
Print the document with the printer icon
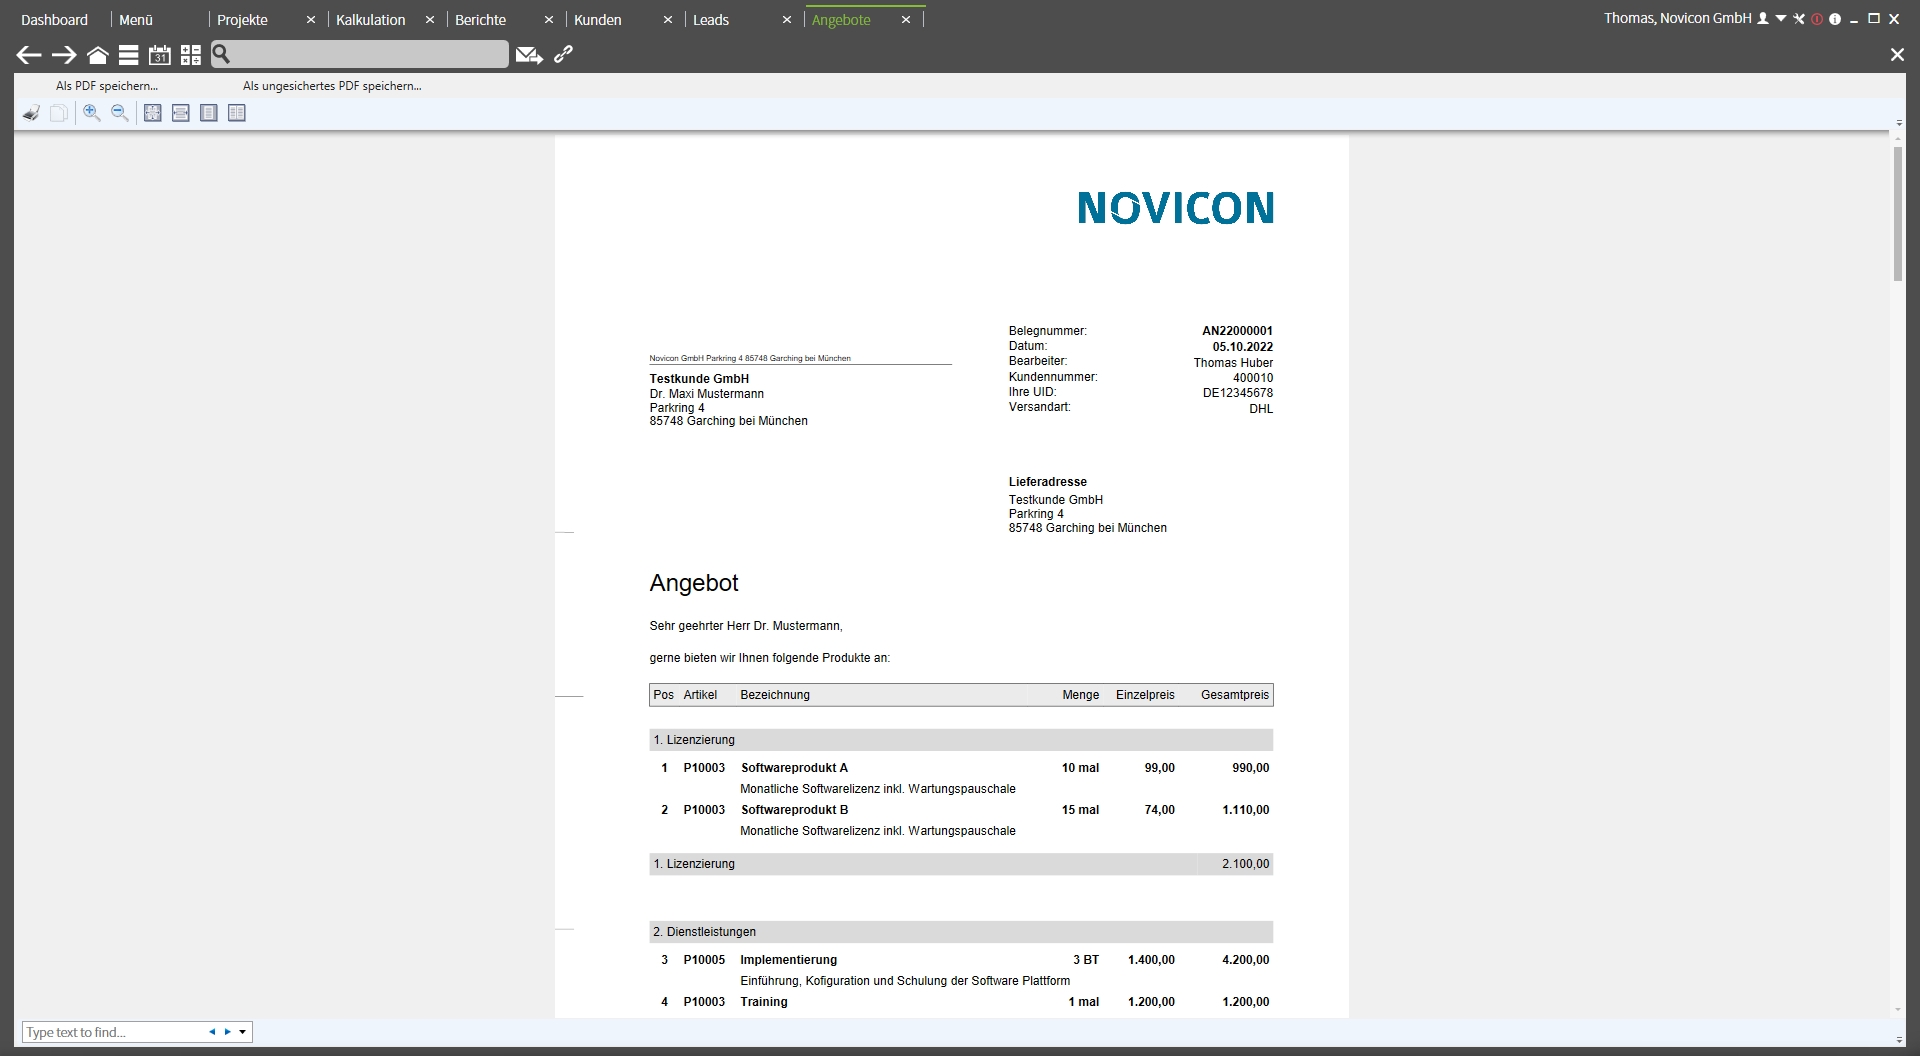(x=32, y=113)
